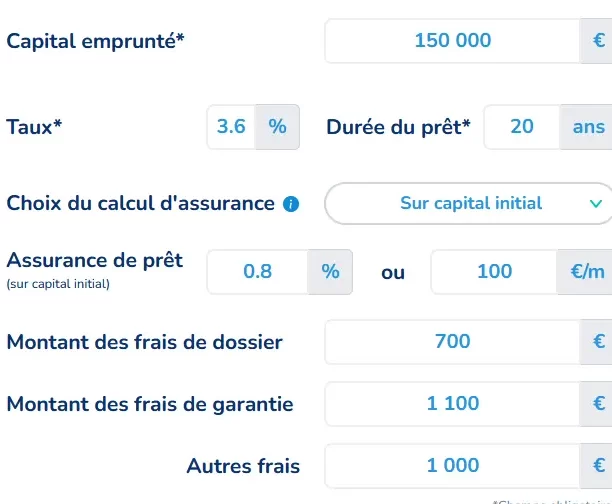Click the euro symbol beside frais de dossier
The image size is (612, 504).
pos(598,342)
